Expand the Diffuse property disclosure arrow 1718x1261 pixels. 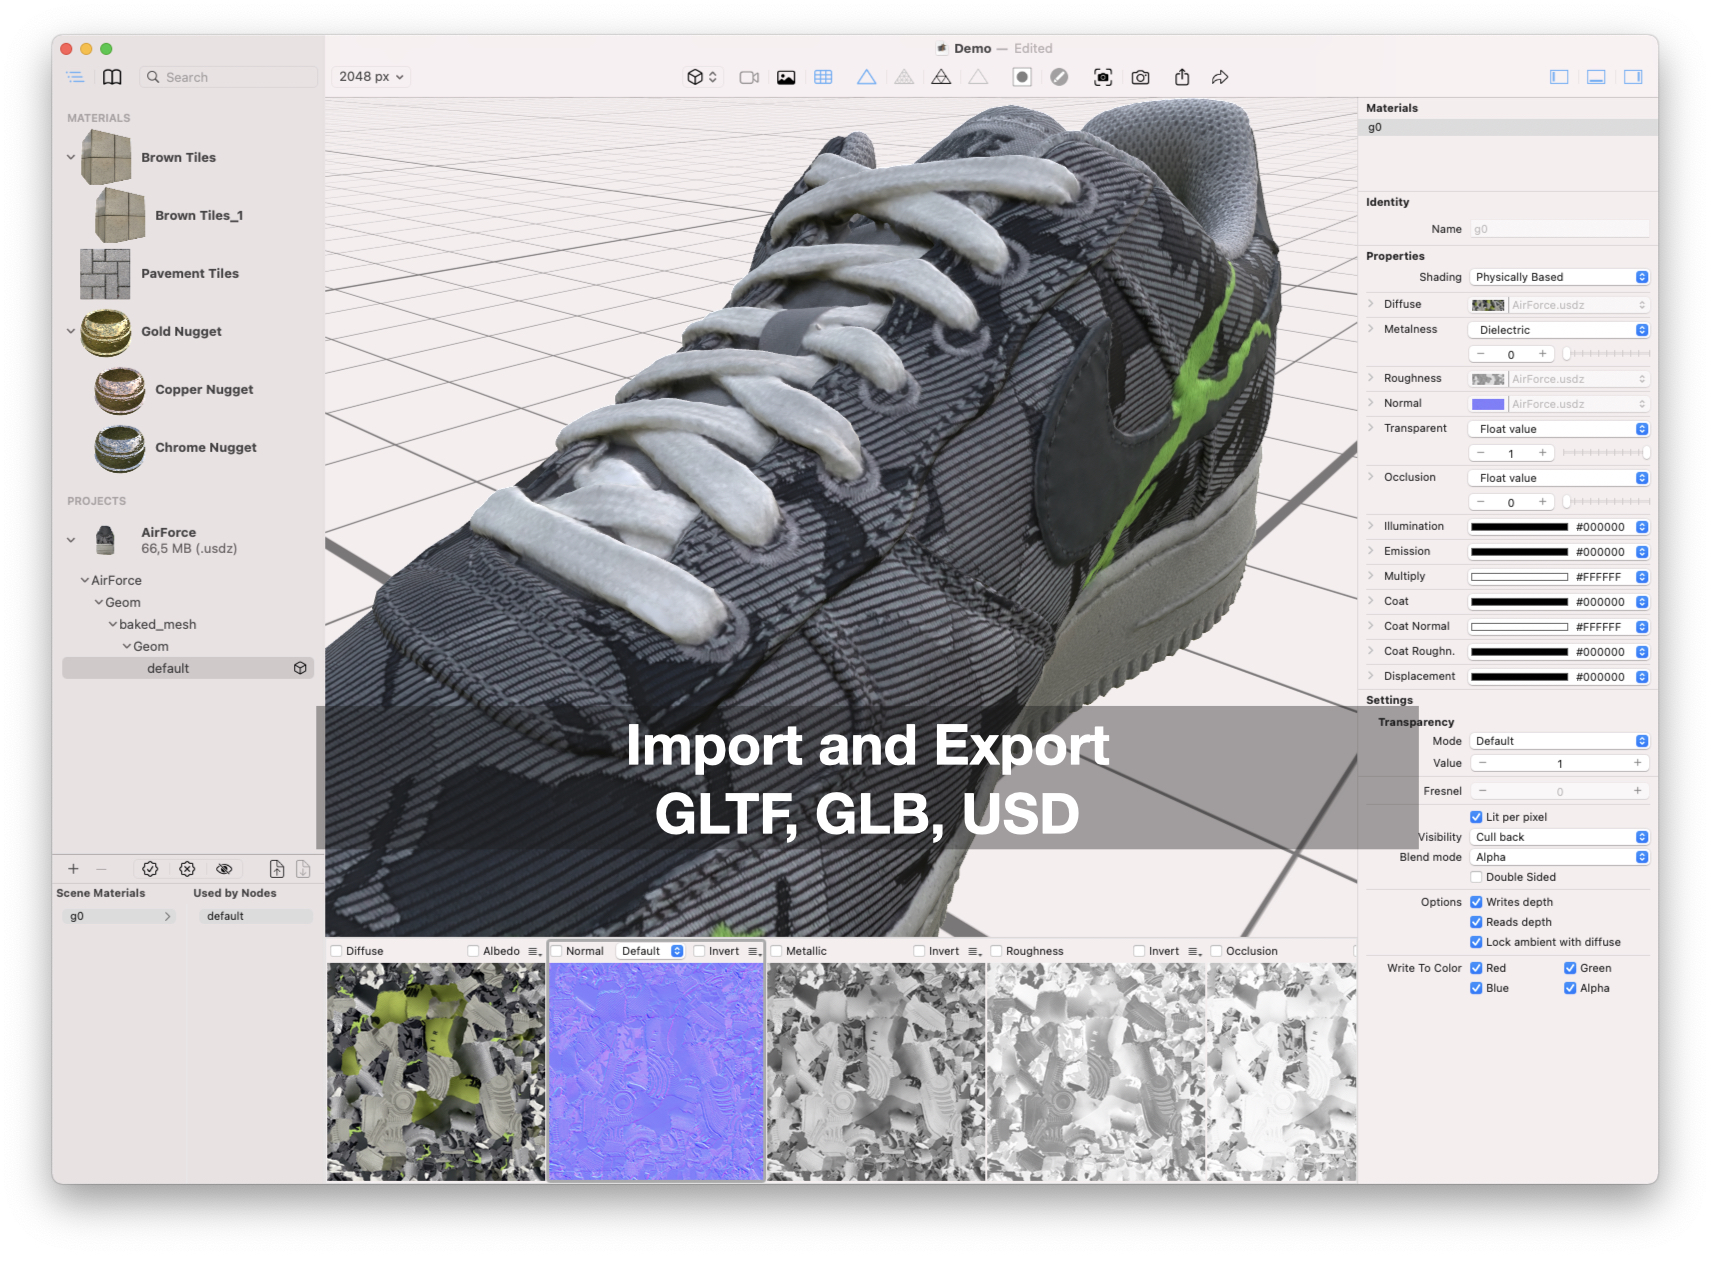pos(1371,303)
